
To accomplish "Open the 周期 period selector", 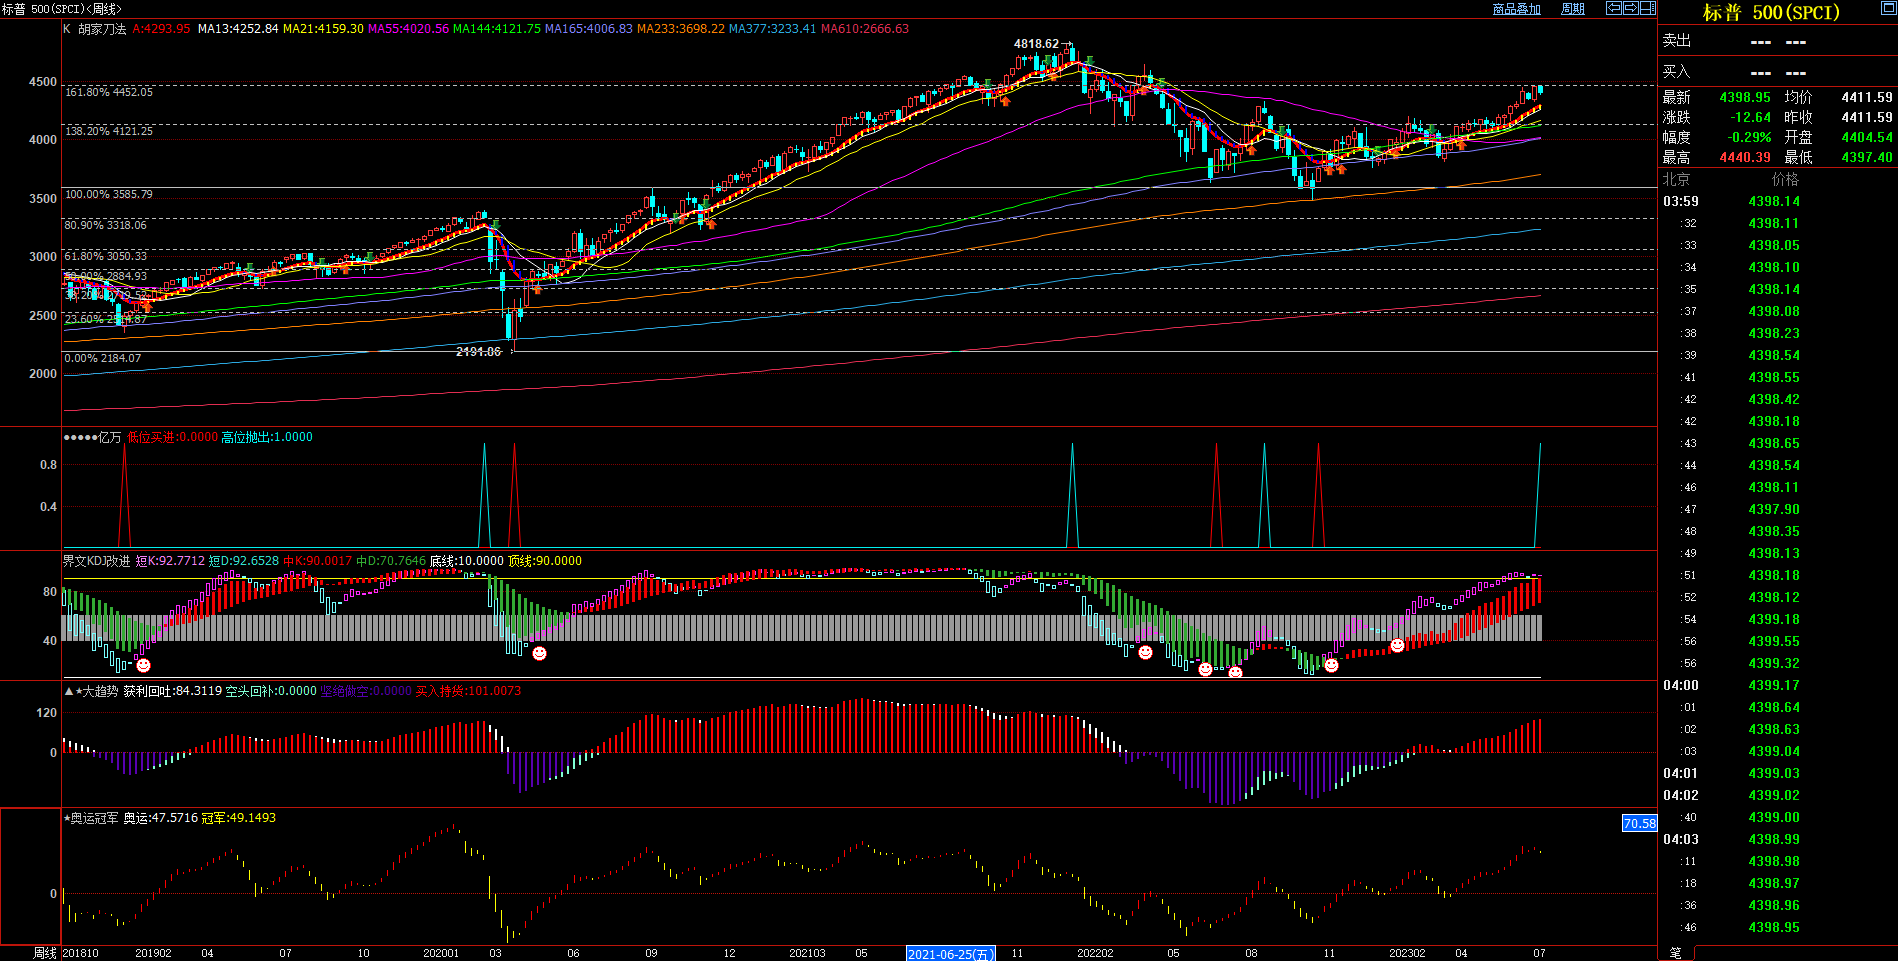I will click(x=1573, y=9).
